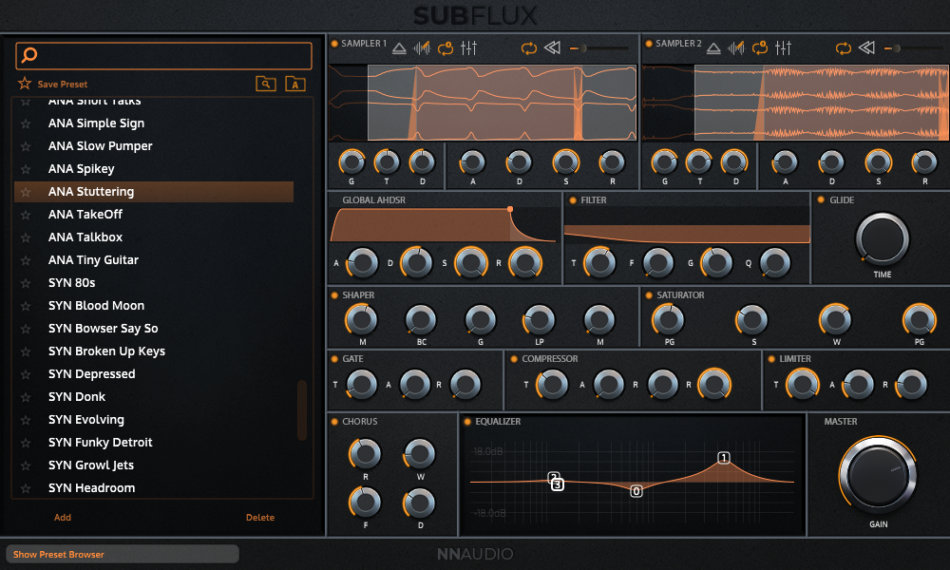Click the Master Gain knob
950x570 pixels.
878,476
